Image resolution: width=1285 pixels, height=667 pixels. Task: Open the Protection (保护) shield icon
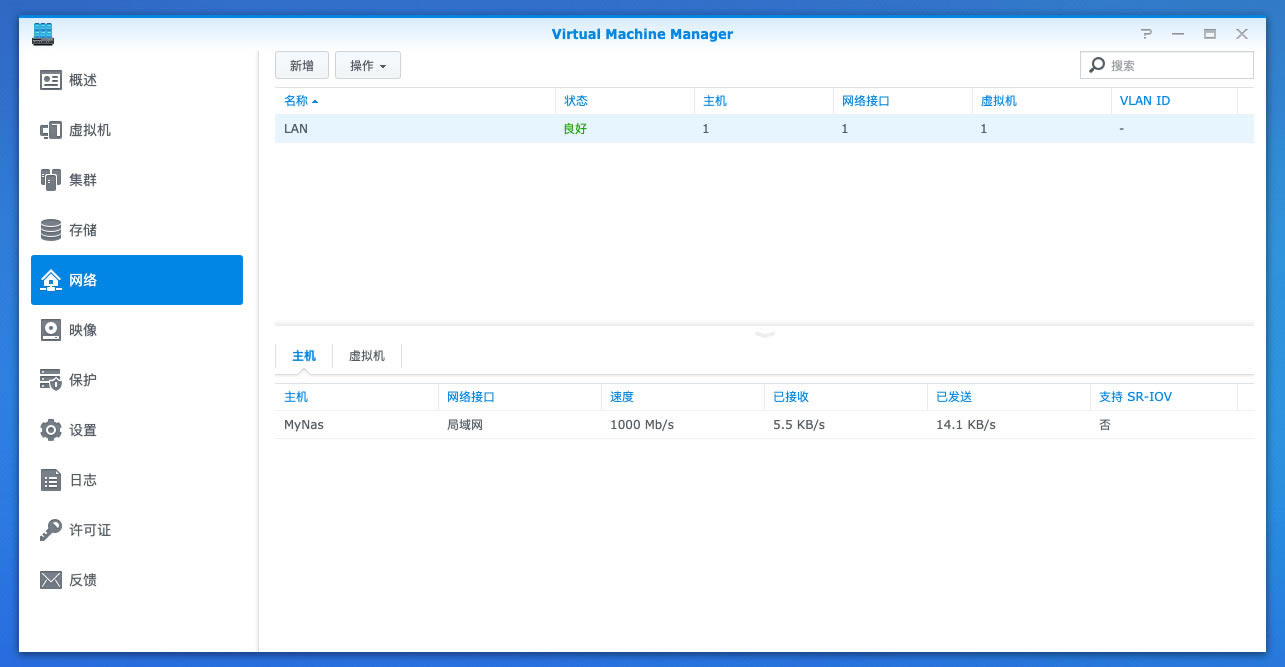pyautogui.click(x=51, y=380)
